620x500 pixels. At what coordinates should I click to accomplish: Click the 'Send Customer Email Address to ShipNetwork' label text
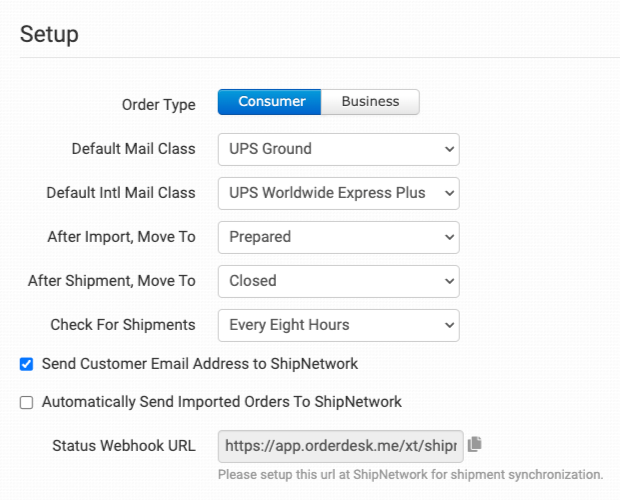pyautogui.click(x=199, y=364)
